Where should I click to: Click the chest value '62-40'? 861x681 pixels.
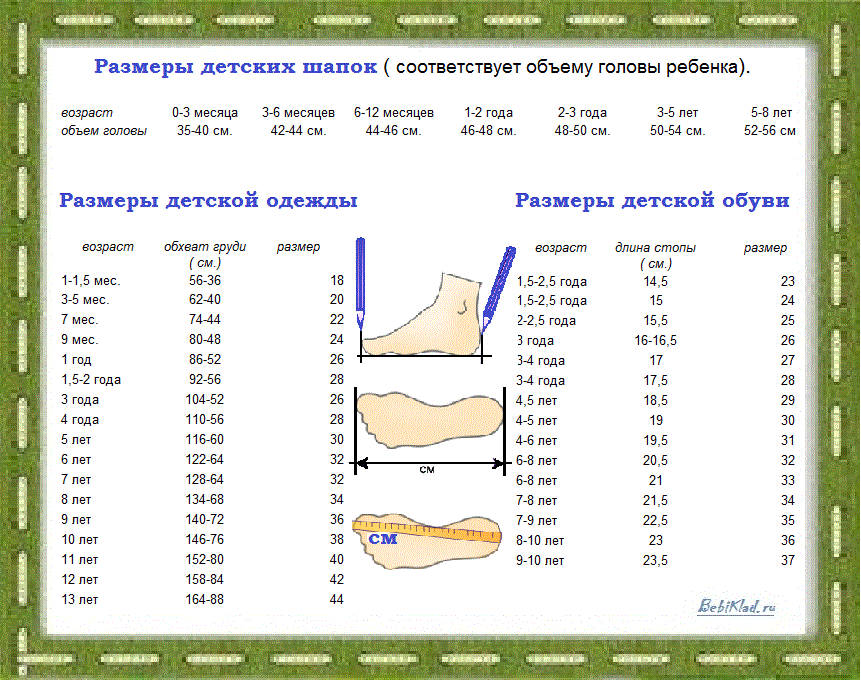[x=205, y=300]
